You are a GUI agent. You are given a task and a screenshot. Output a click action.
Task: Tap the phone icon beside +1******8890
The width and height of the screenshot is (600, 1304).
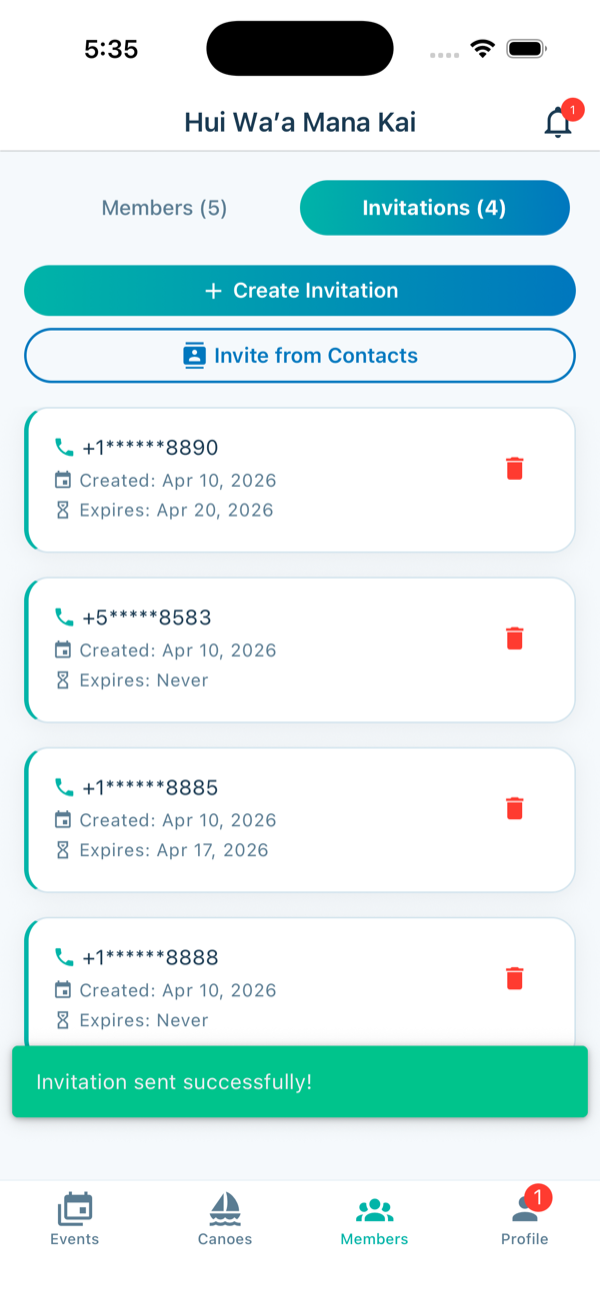(x=64, y=447)
